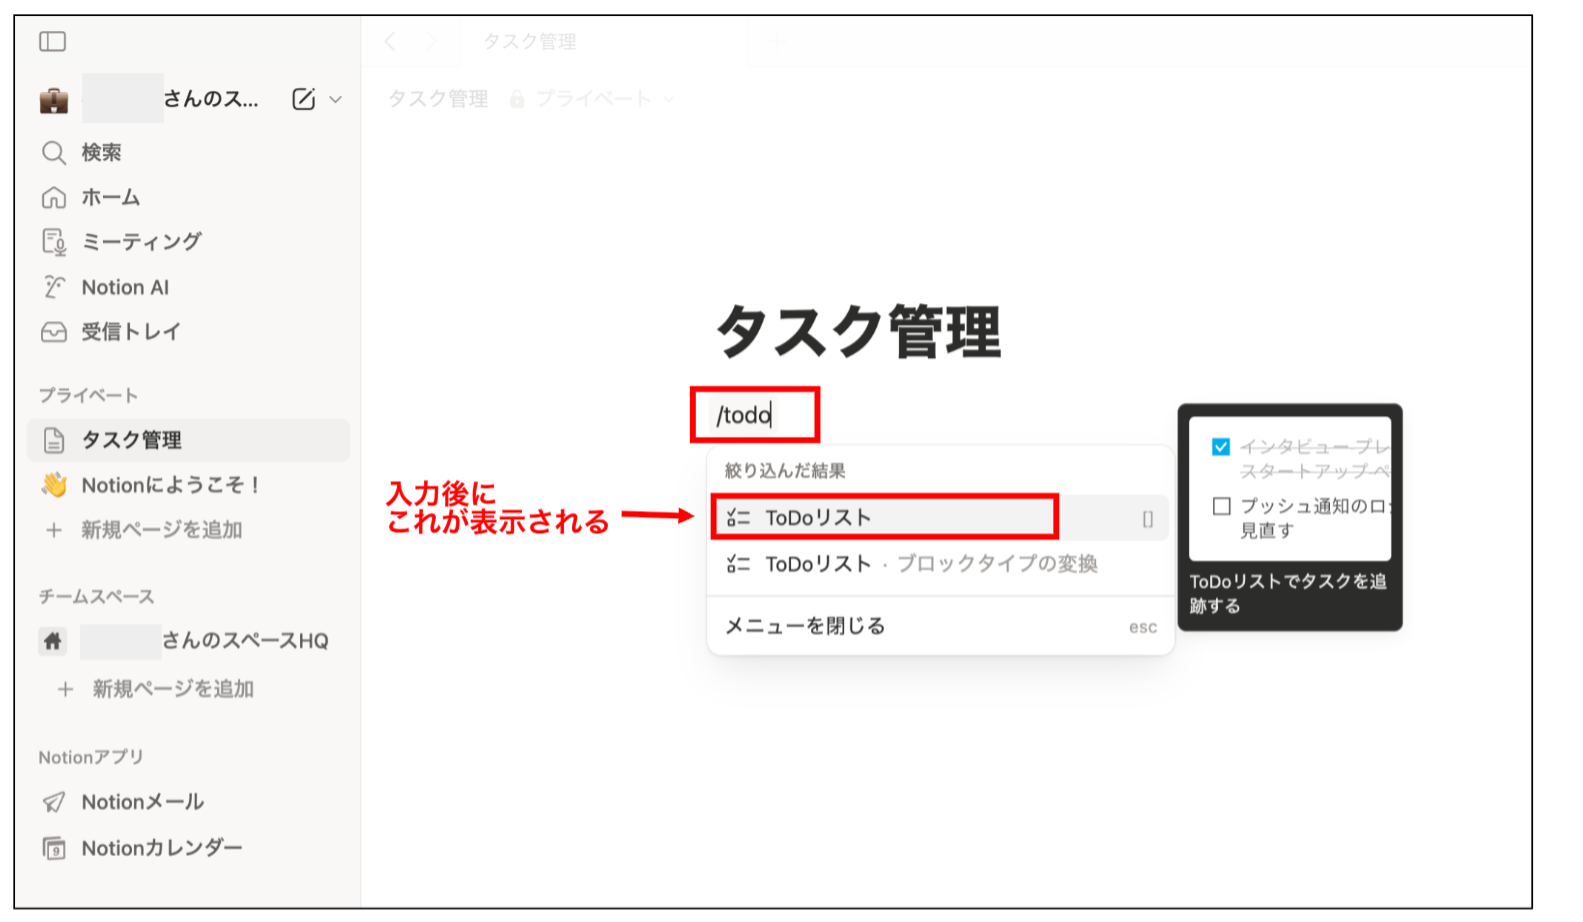
Task: Select the タスク管理 page in sidebar
Action: (189, 440)
